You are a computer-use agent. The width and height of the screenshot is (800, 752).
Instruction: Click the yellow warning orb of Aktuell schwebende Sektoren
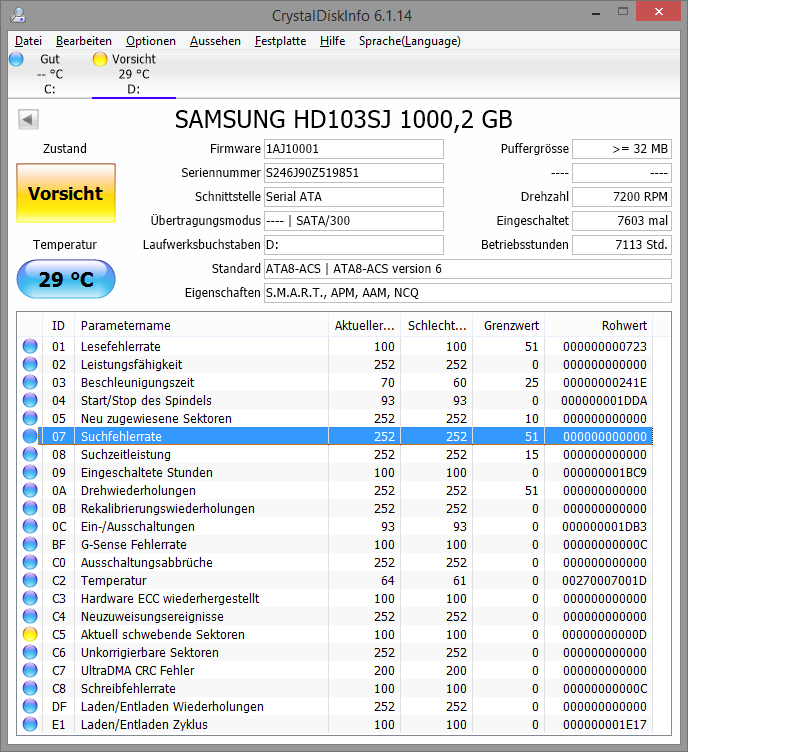coord(30,634)
